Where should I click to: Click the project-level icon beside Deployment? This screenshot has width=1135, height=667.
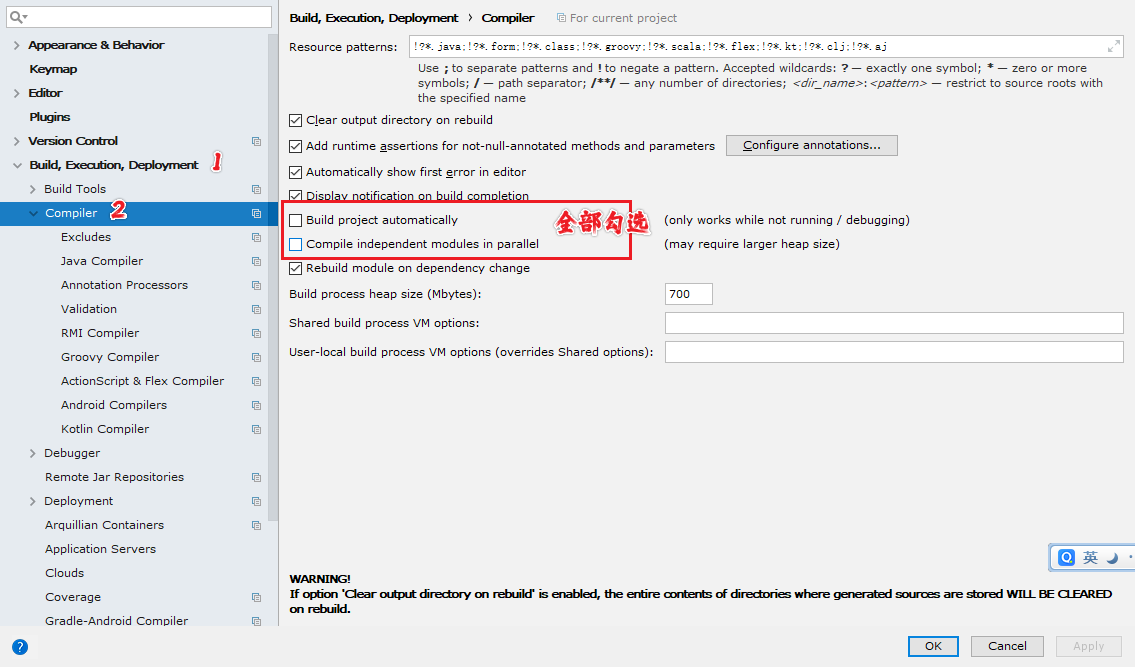pos(256,501)
